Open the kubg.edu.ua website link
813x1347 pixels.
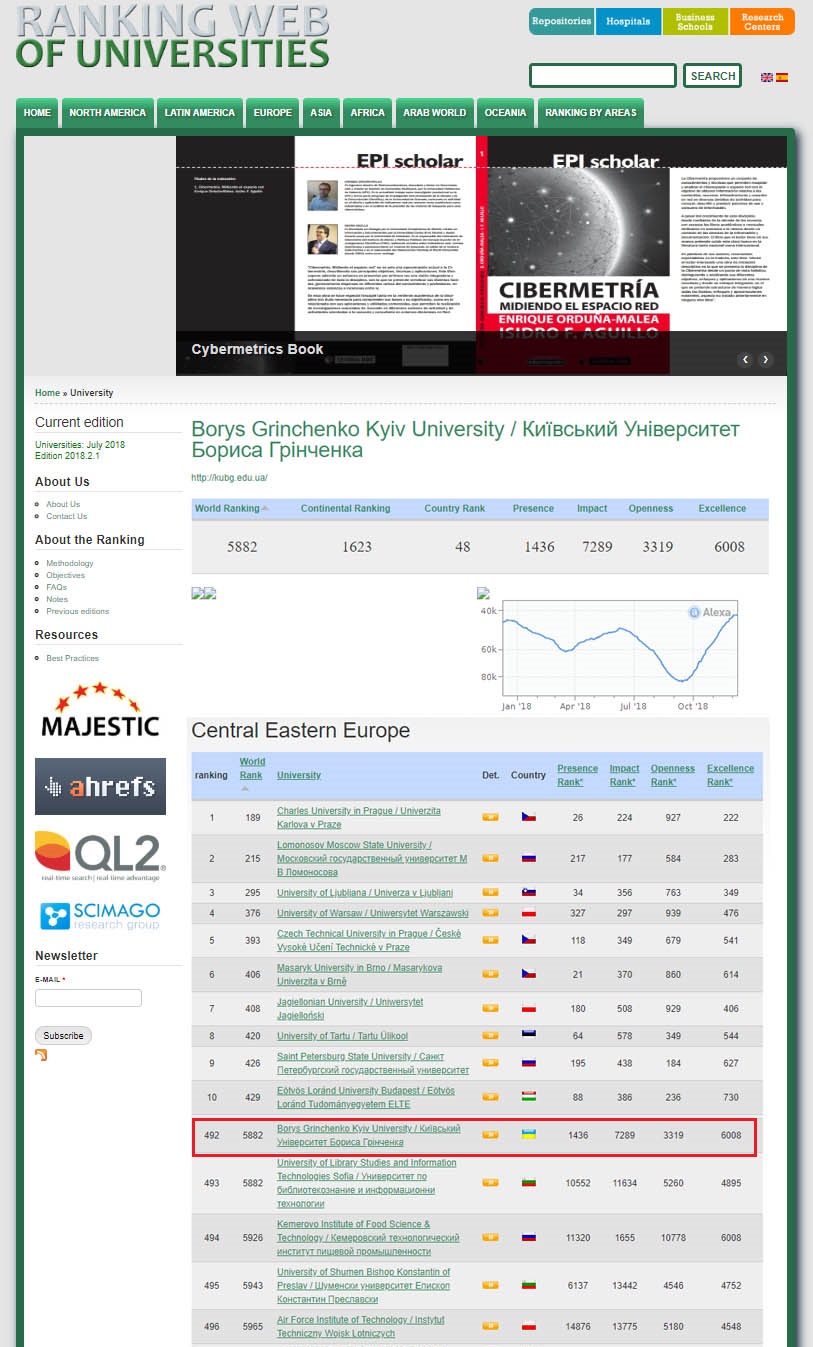coord(229,478)
